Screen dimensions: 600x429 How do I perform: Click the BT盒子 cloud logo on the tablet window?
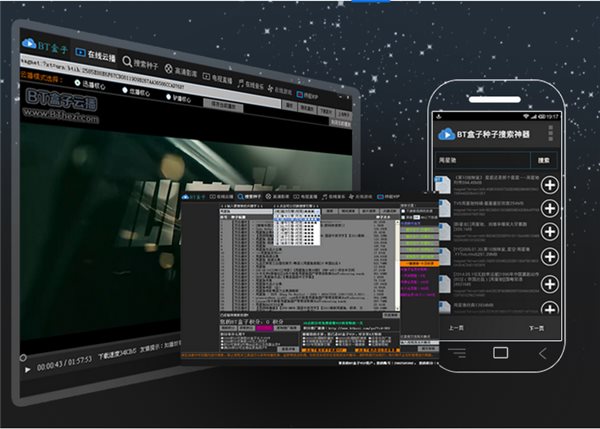pyautogui.click(x=29, y=43)
